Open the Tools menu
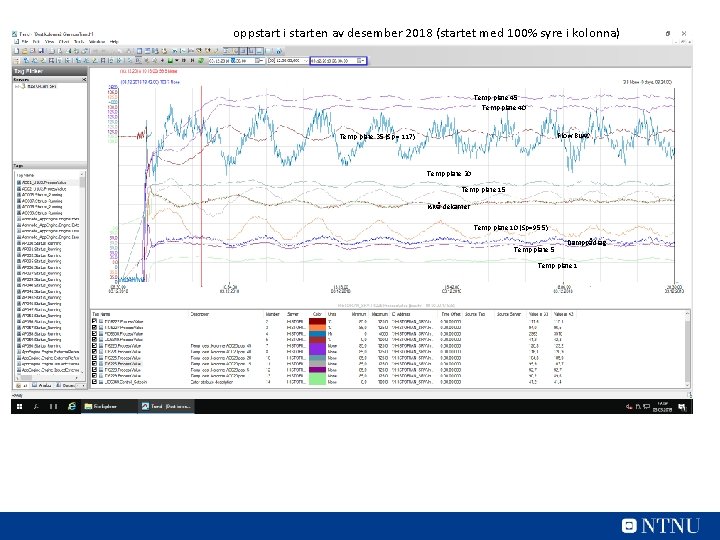Image resolution: width=720 pixels, height=540 pixels. coord(79,41)
